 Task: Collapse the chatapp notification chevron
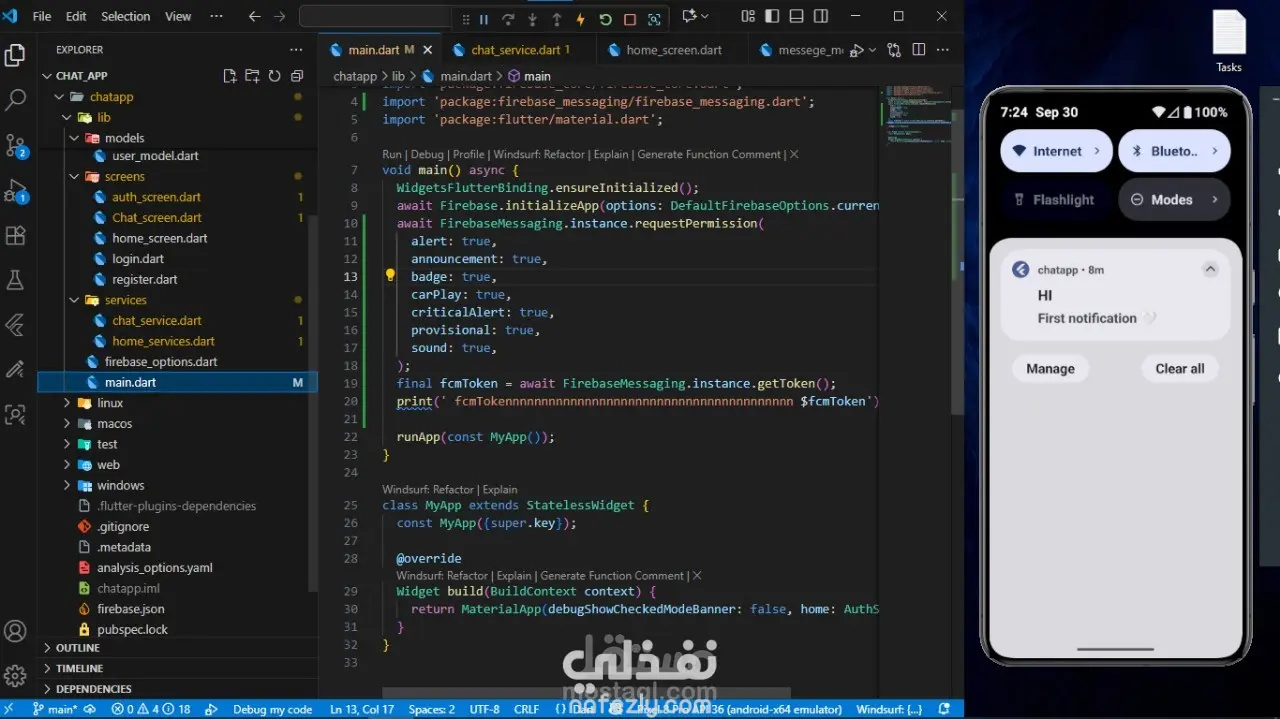[x=1210, y=269]
